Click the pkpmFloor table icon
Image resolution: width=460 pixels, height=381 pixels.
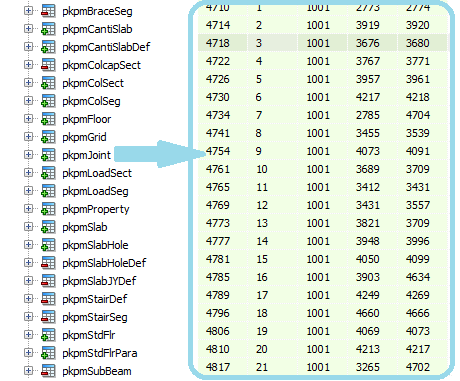tap(48, 119)
